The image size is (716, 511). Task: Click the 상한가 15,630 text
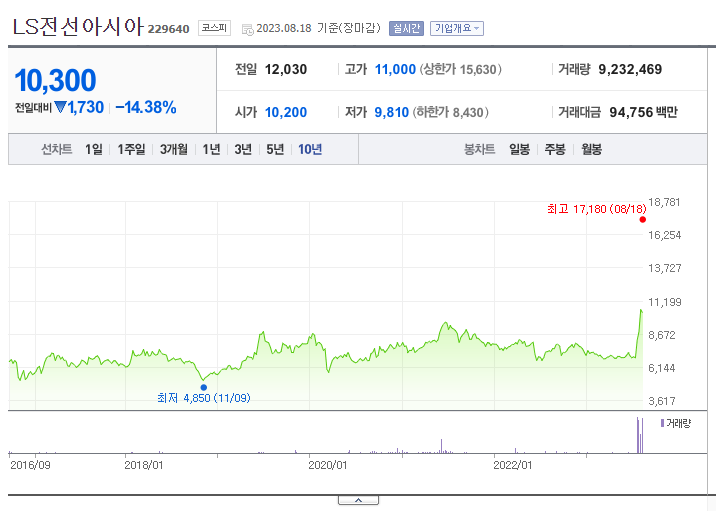461,69
